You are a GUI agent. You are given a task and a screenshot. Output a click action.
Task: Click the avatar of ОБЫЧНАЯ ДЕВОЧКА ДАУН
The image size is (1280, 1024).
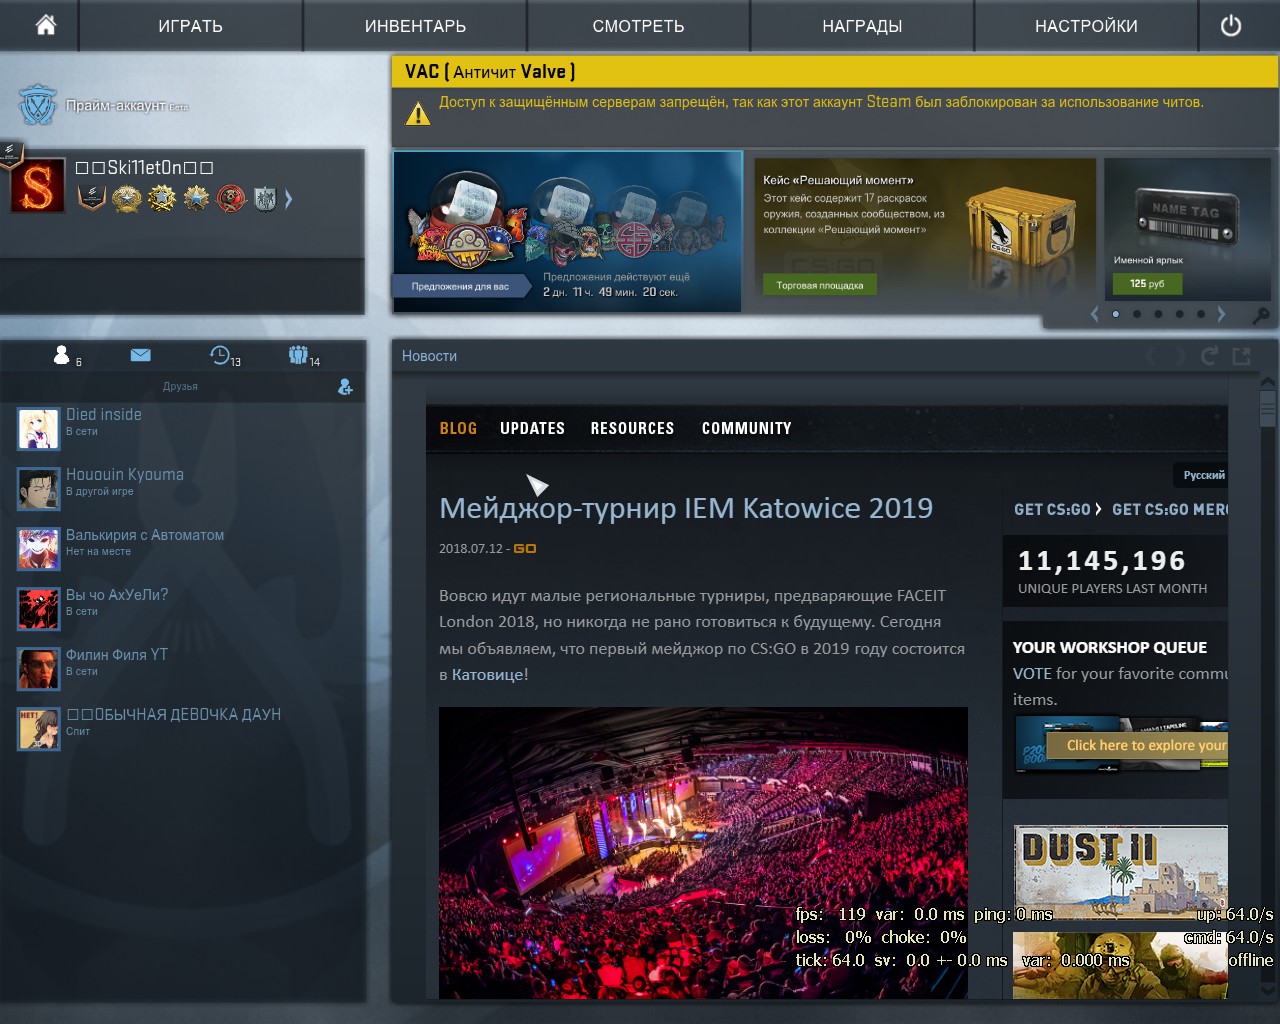tap(39, 728)
